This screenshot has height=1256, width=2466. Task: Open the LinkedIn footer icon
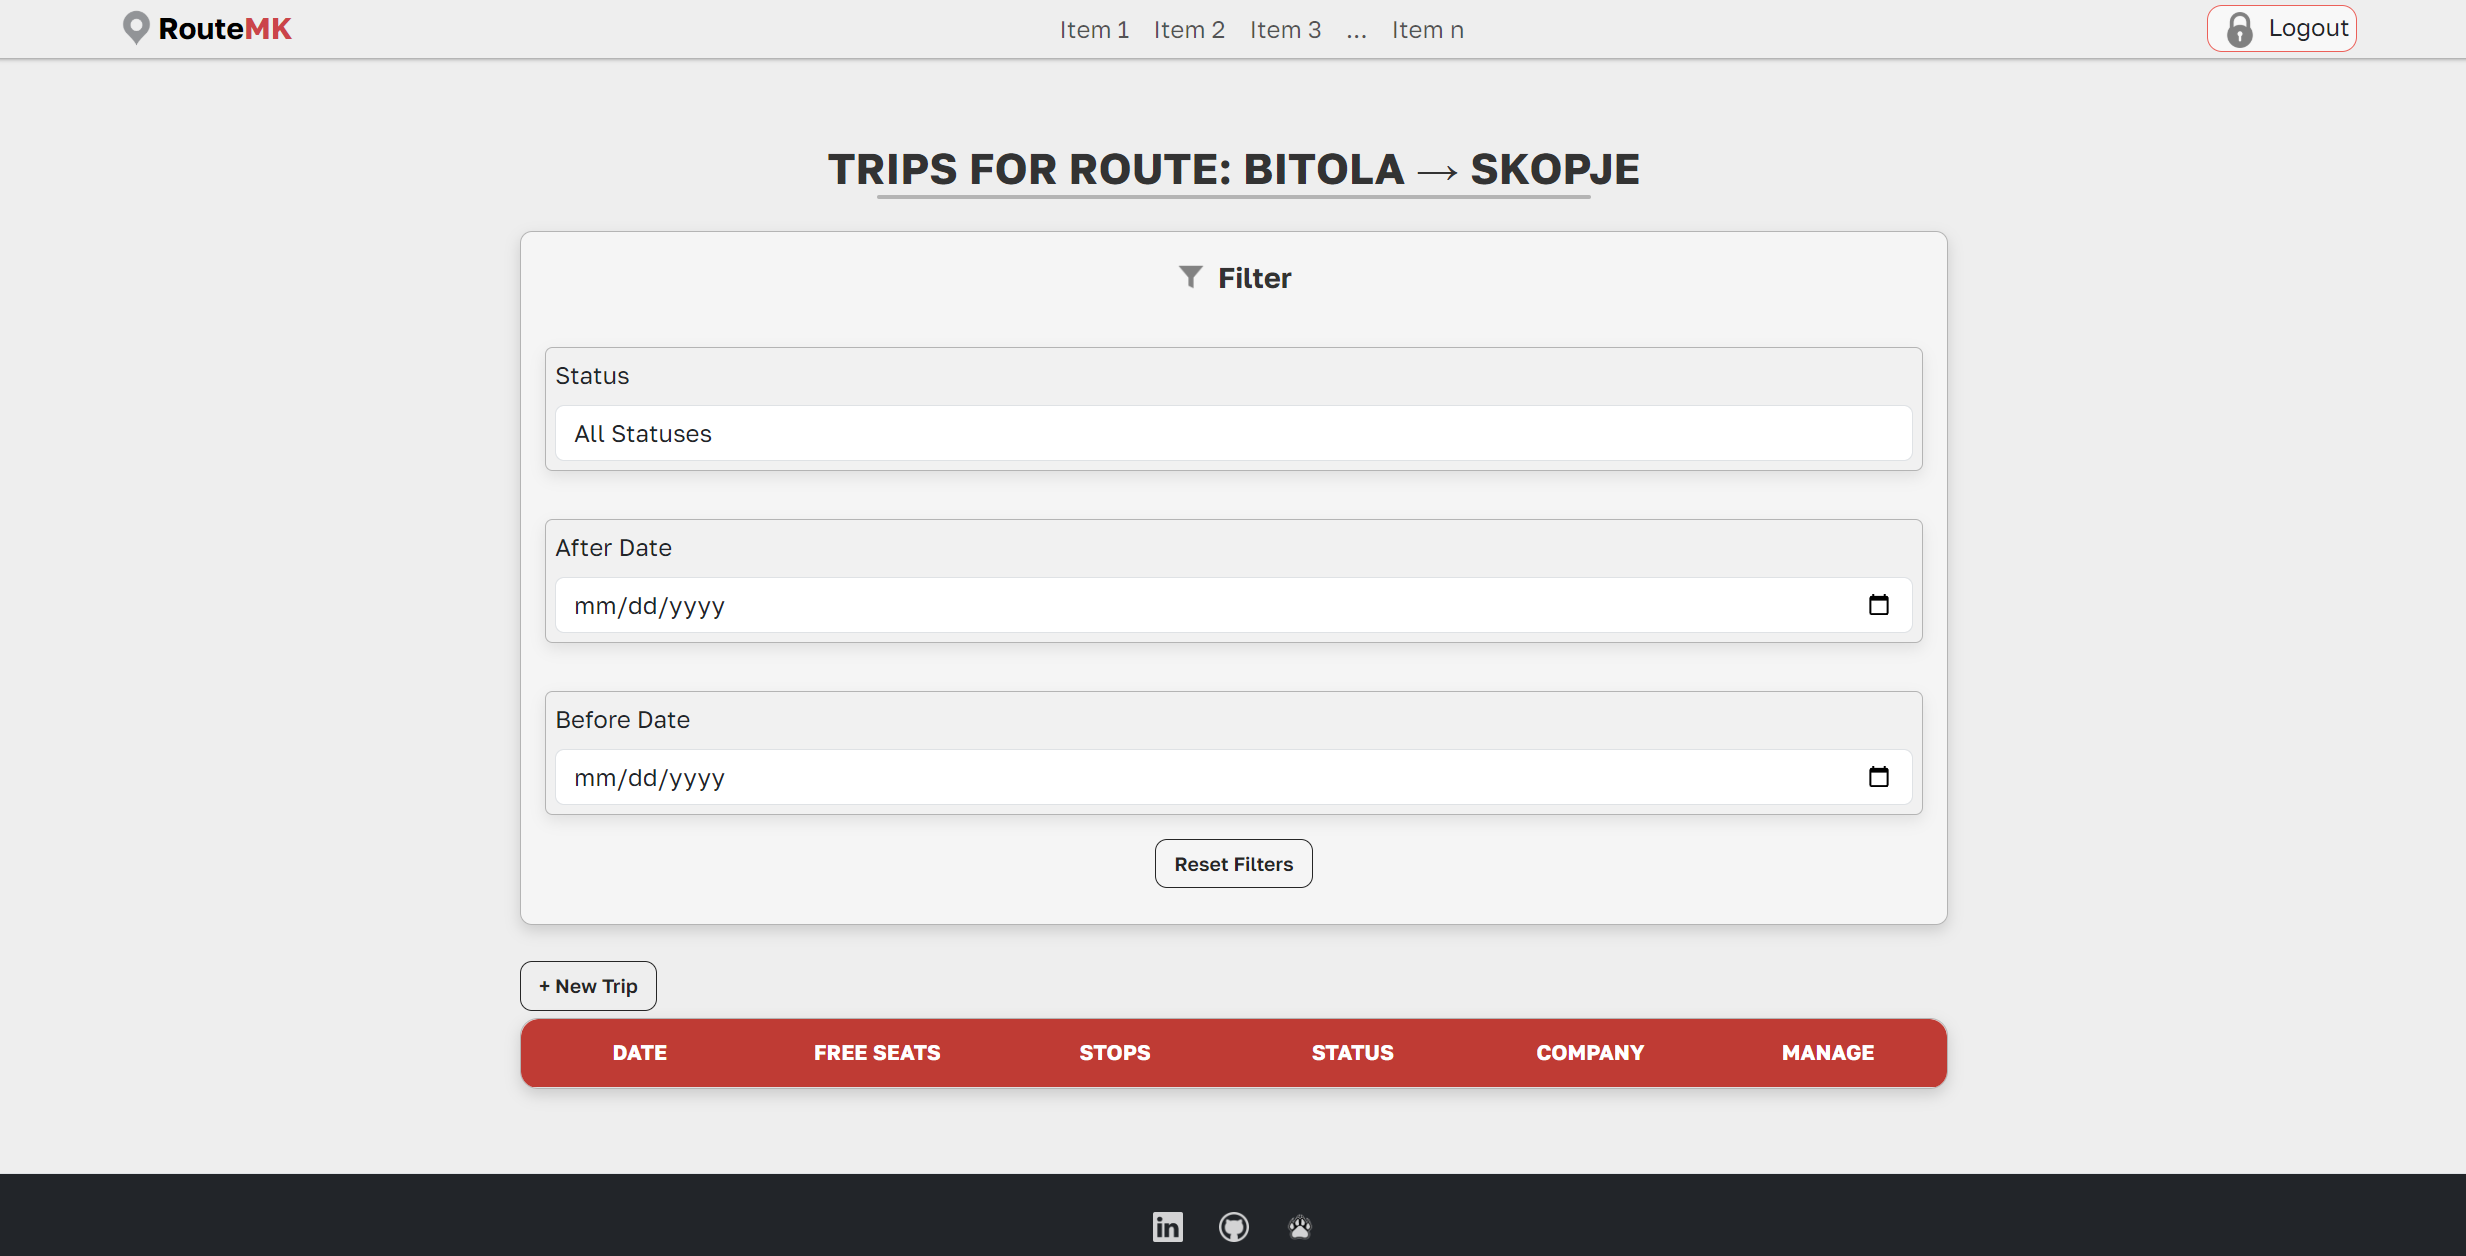pyautogui.click(x=1167, y=1226)
